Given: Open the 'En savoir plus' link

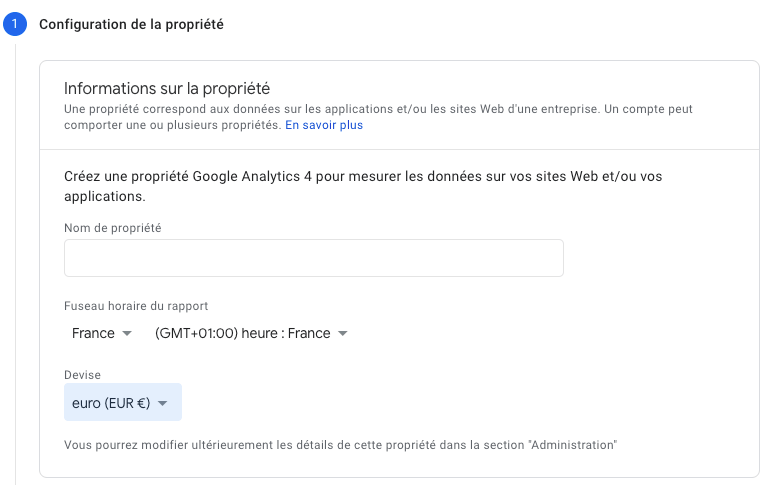Looking at the screenshot, I should coord(324,125).
